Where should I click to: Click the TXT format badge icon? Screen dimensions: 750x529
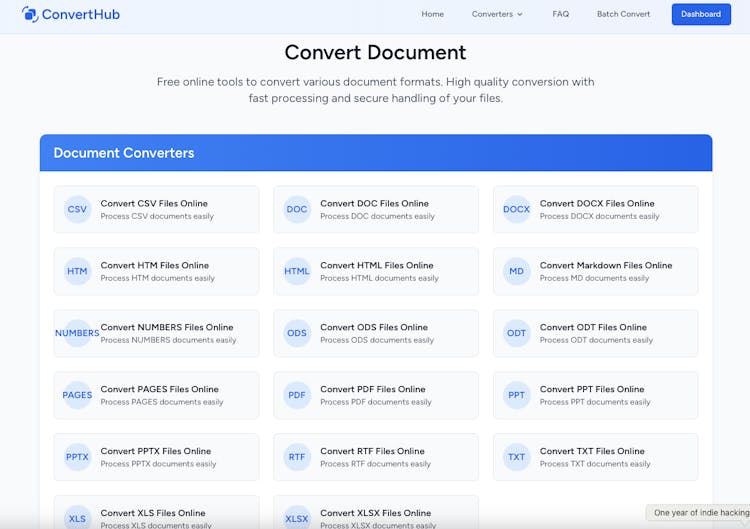tap(516, 457)
